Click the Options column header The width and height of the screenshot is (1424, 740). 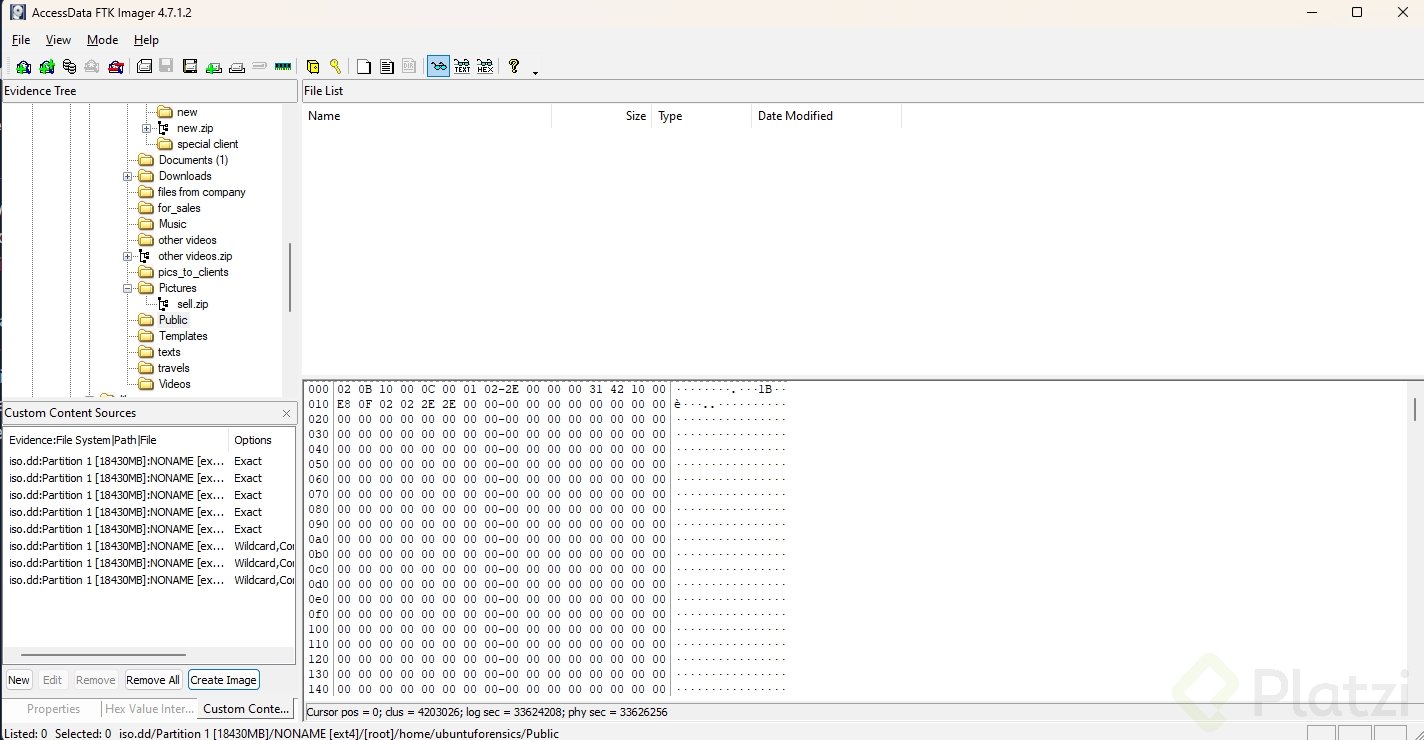(x=262, y=440)
